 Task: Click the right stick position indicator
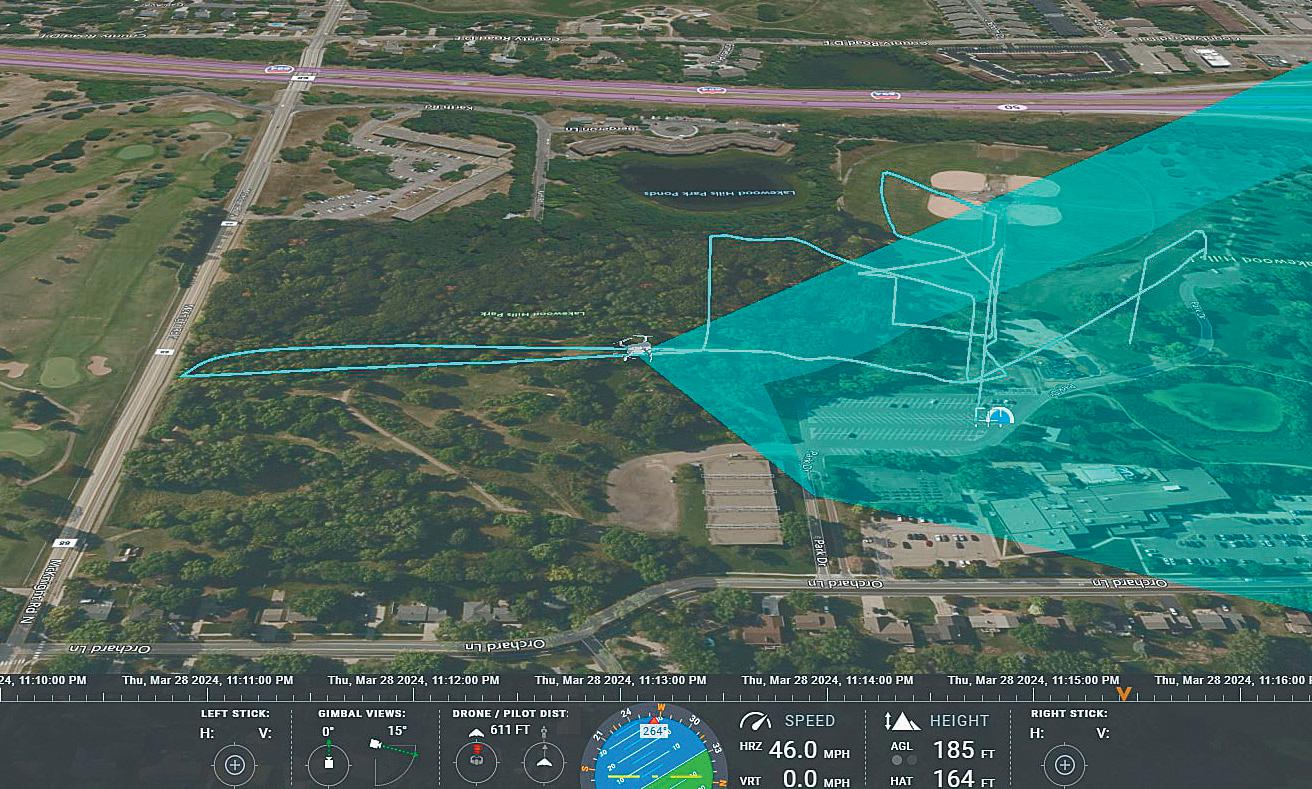pyautogui.click(x=1064, y=765)
